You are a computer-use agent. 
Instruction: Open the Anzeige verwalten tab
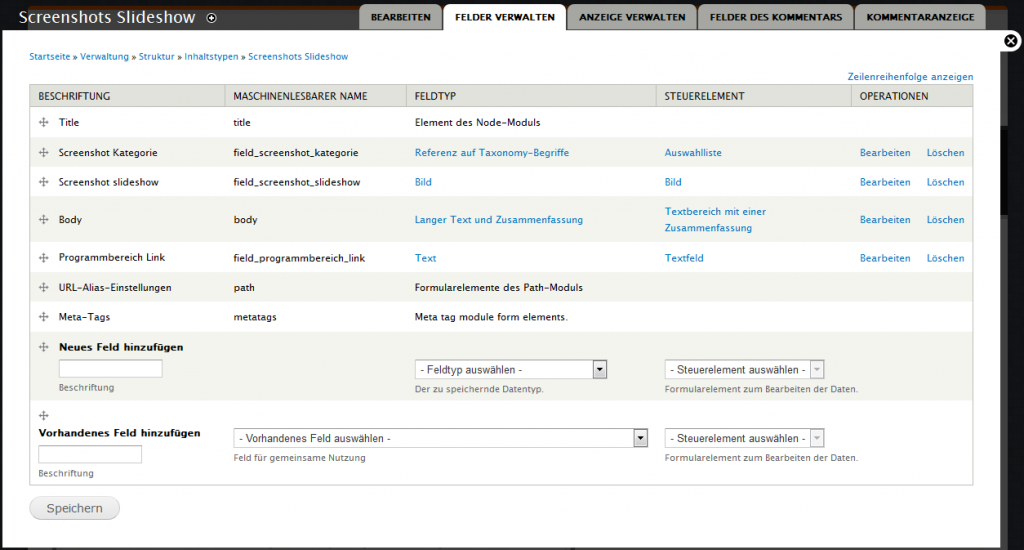point(632,18)
